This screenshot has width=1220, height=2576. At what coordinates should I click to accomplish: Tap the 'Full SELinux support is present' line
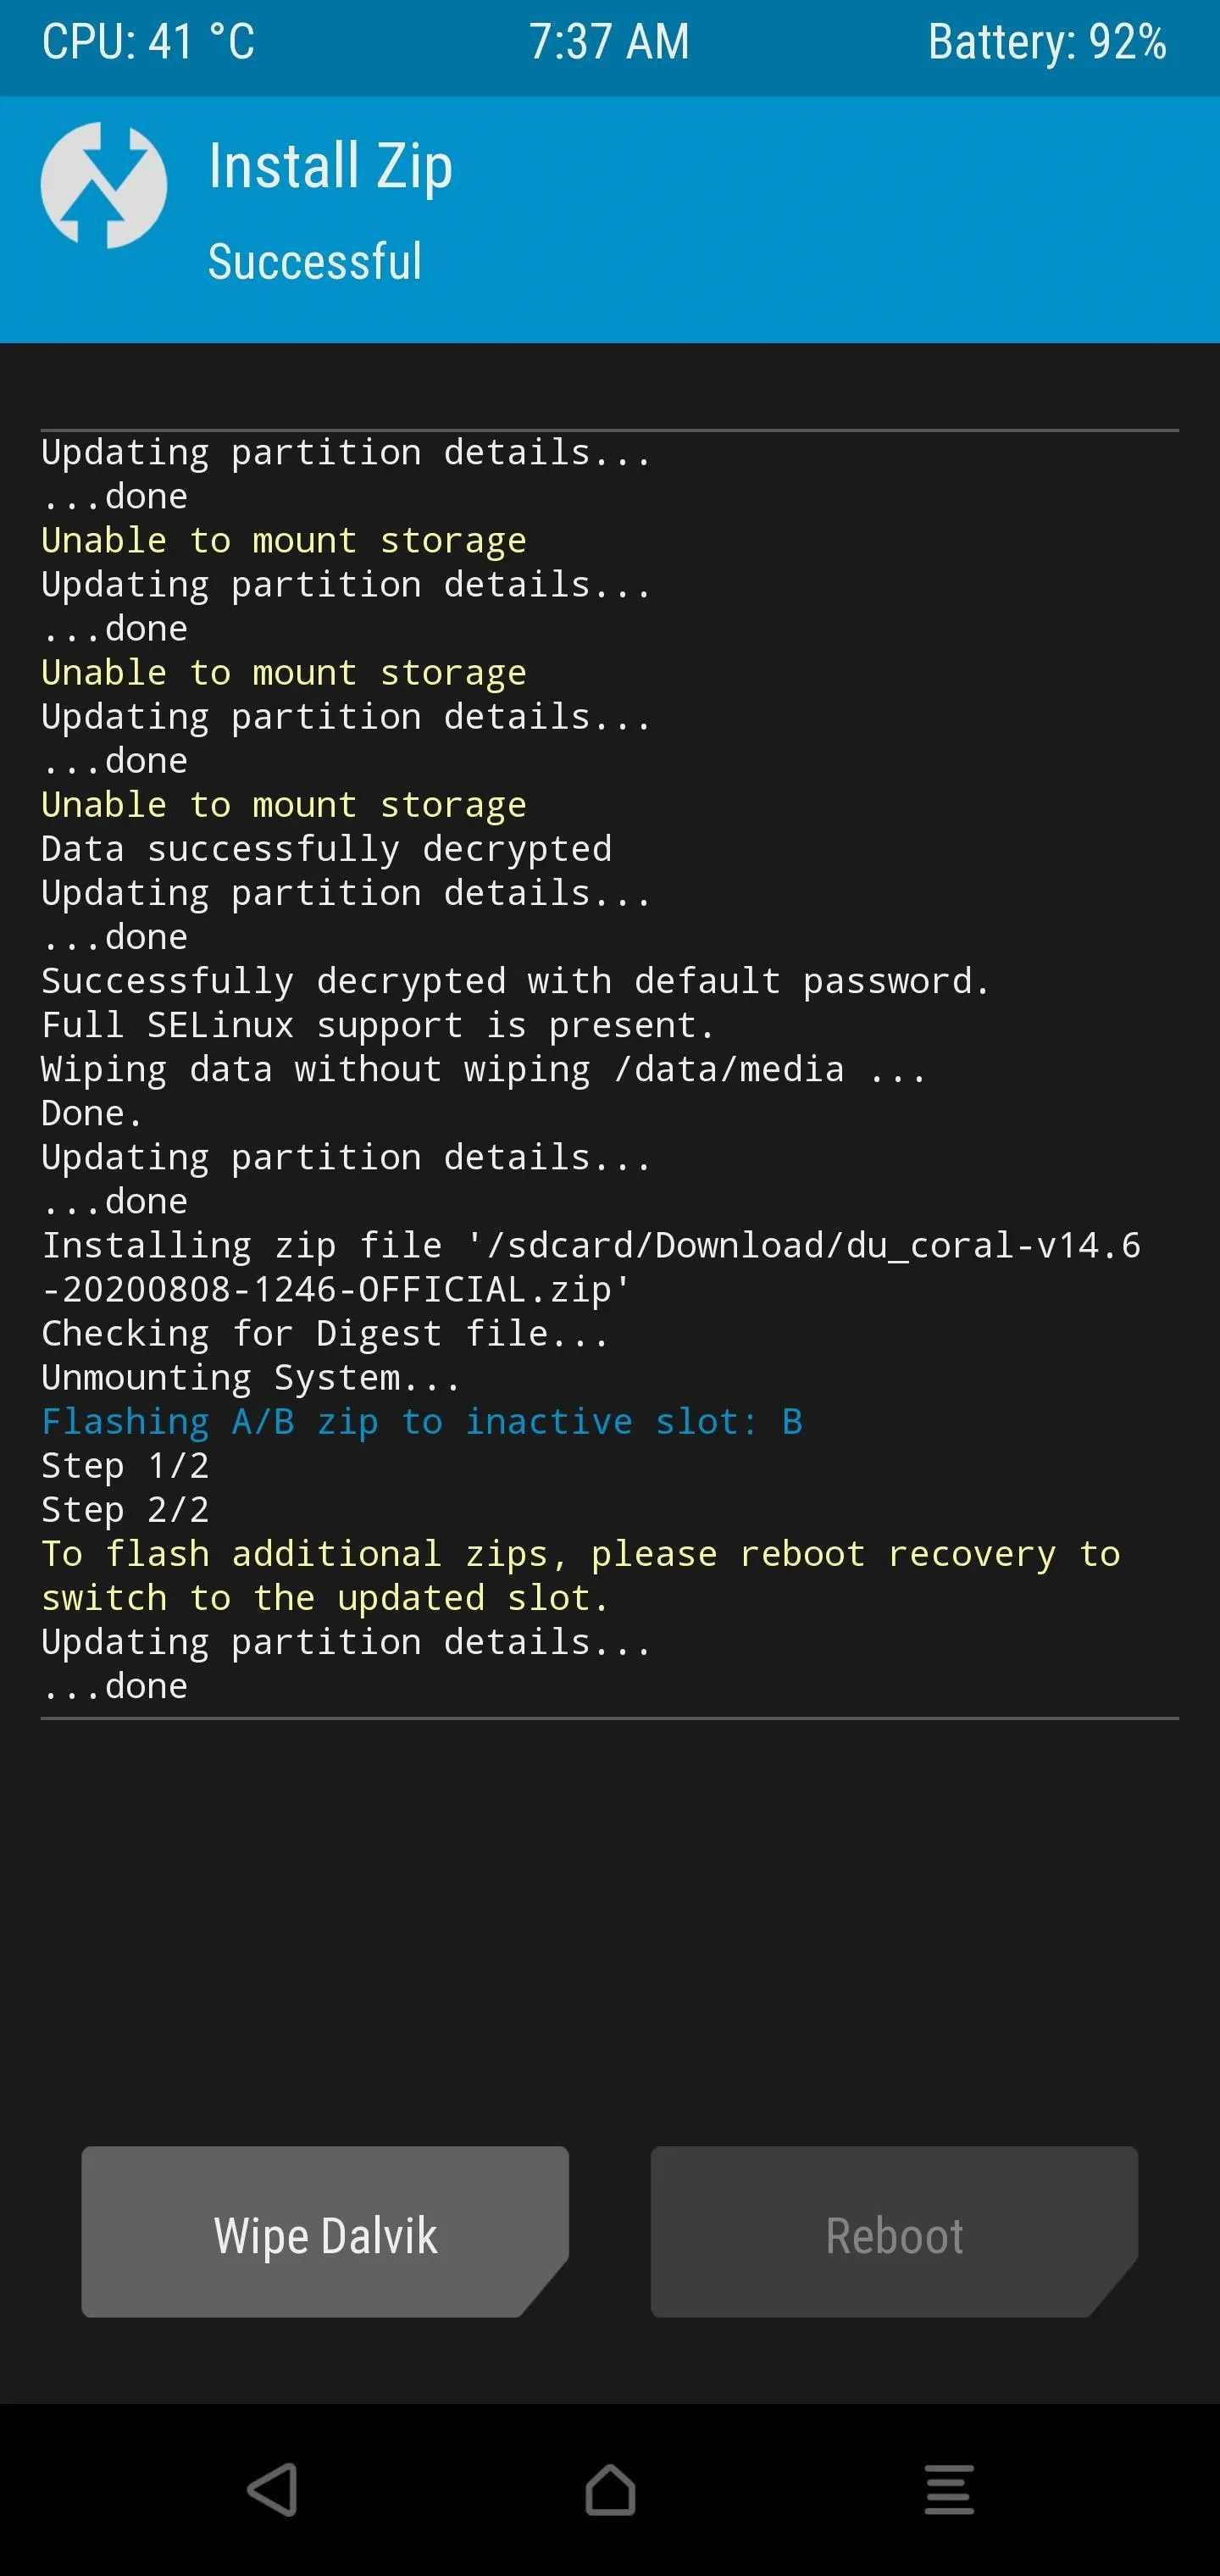click(377, 1025)
